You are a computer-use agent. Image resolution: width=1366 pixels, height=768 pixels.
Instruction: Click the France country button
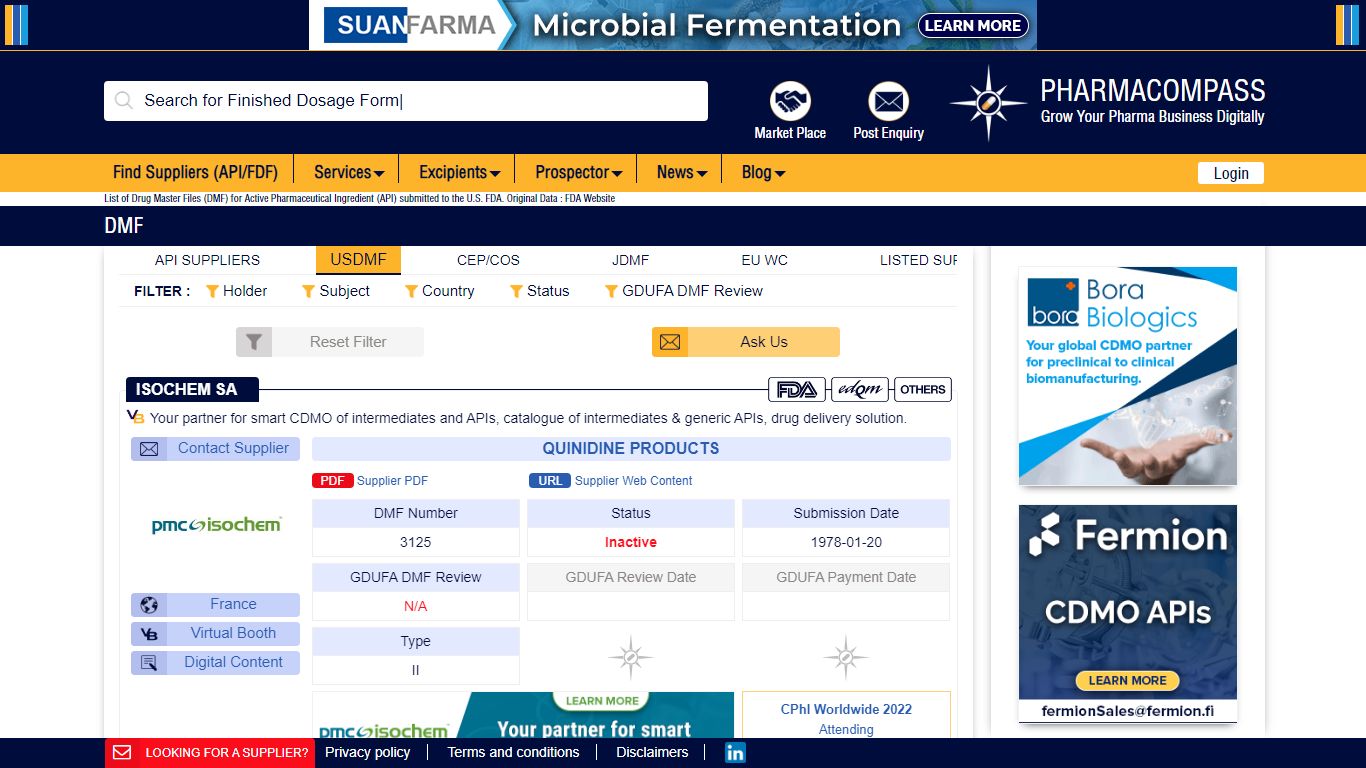[x=215, y=605]
